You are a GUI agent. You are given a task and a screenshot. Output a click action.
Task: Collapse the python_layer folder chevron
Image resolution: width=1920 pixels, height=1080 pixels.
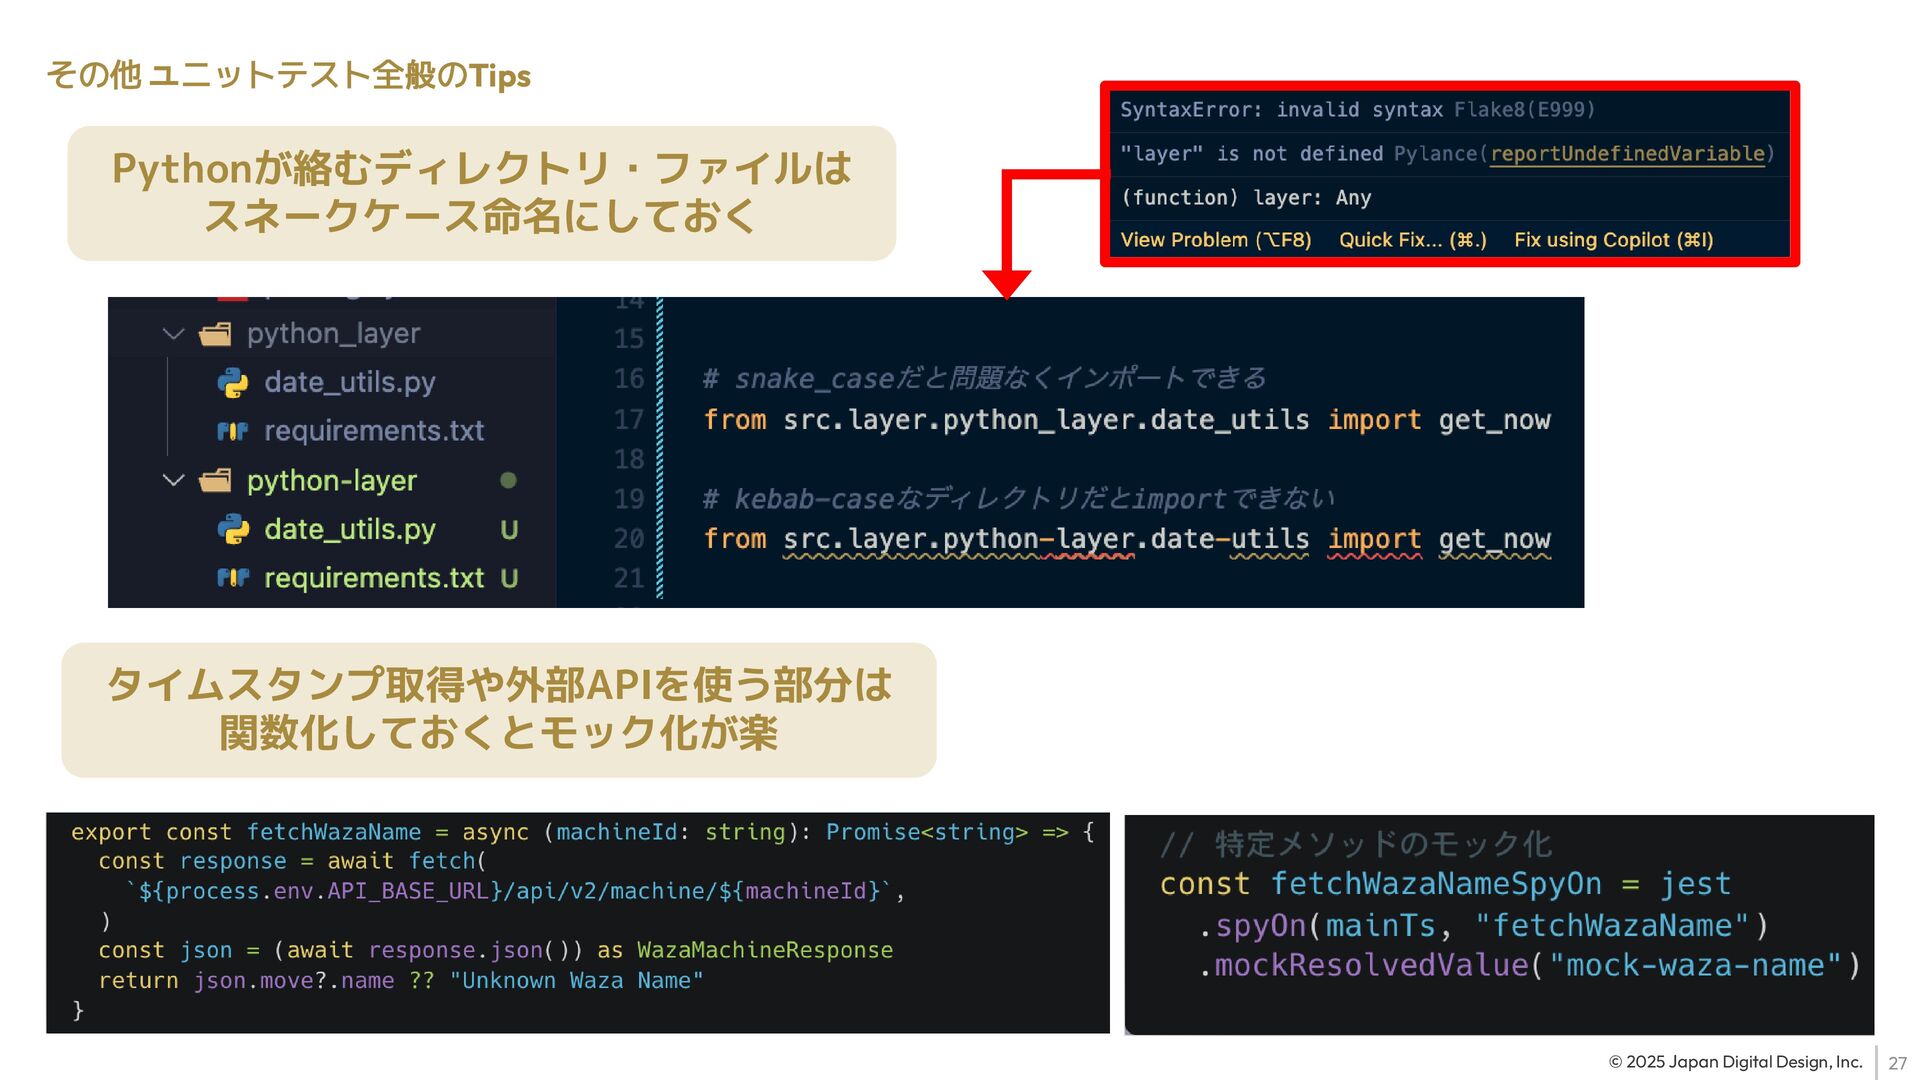[x=174, y=334]
